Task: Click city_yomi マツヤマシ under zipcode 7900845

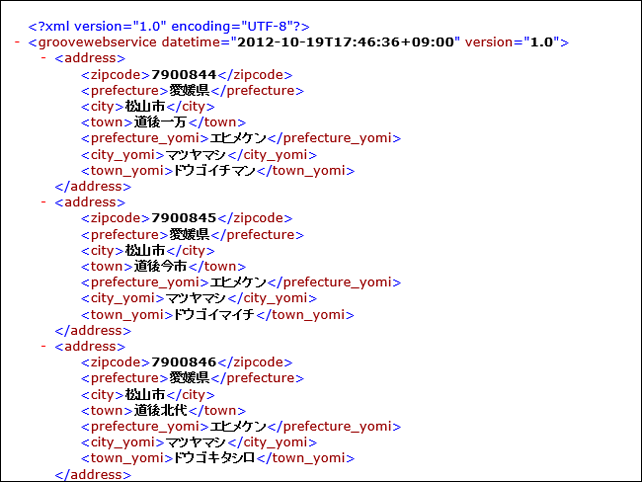Action: tap(196, 298)
